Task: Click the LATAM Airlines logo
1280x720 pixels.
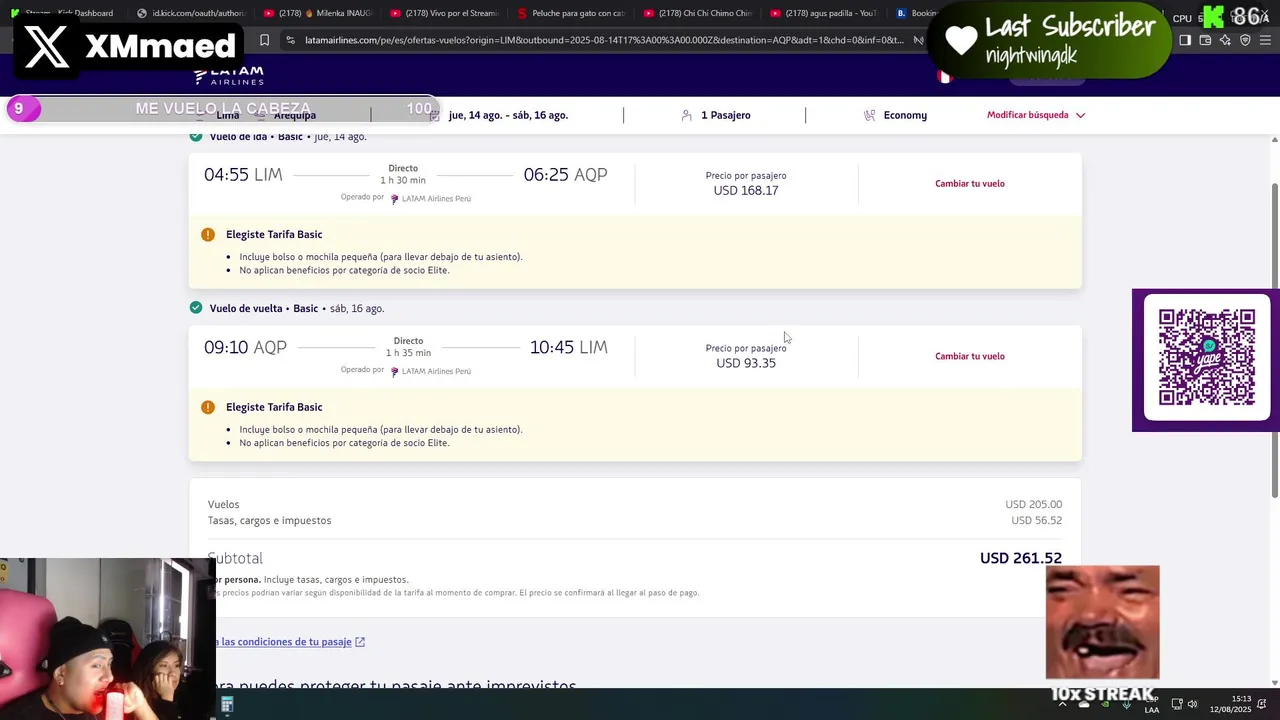Action: (x=229, y=75)
